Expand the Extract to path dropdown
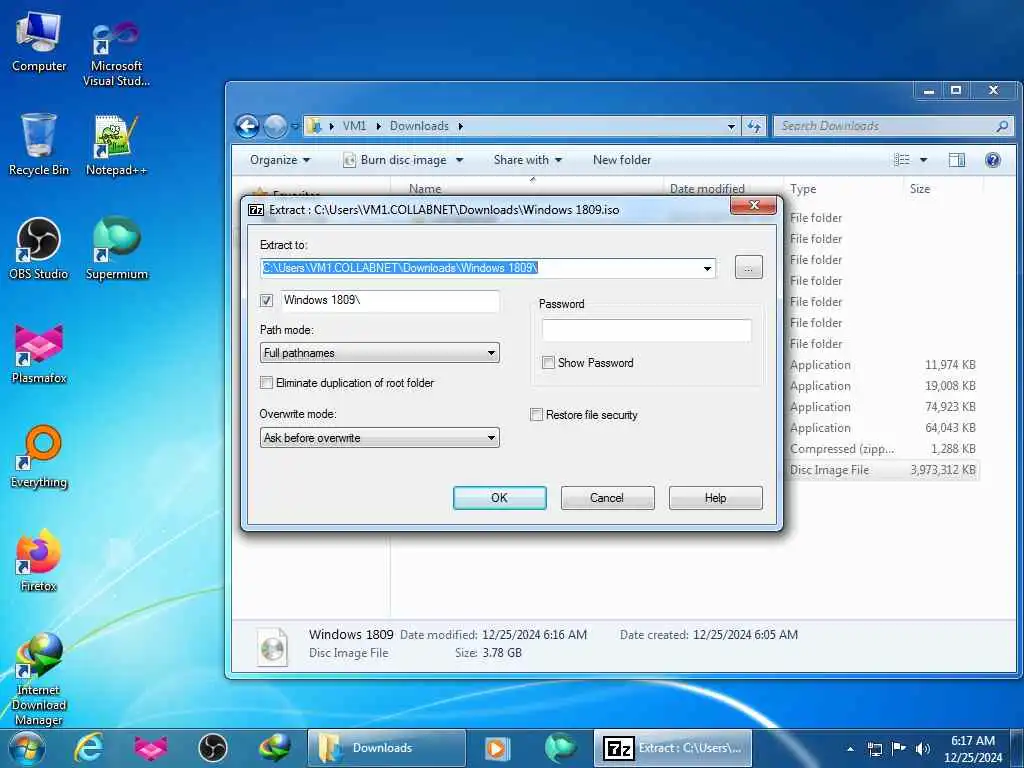Image resolution: width=1024 pixels, height=768 pixels. pos(707,268)
